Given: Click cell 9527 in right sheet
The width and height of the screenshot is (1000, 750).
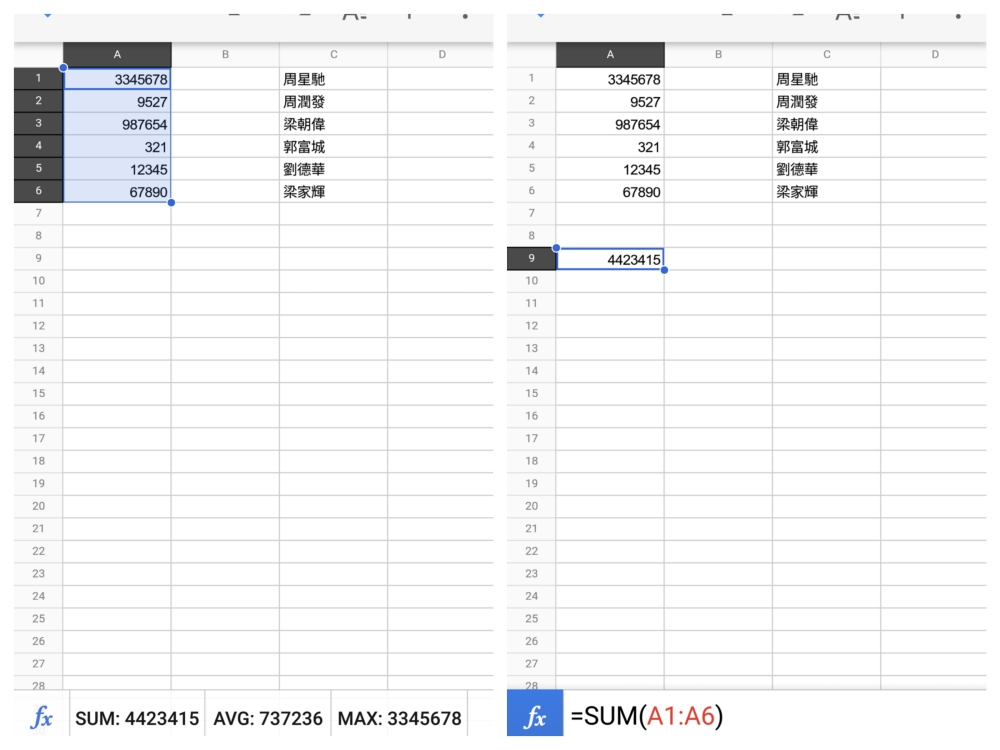Looking at the screenshot, I should (610, 101).
